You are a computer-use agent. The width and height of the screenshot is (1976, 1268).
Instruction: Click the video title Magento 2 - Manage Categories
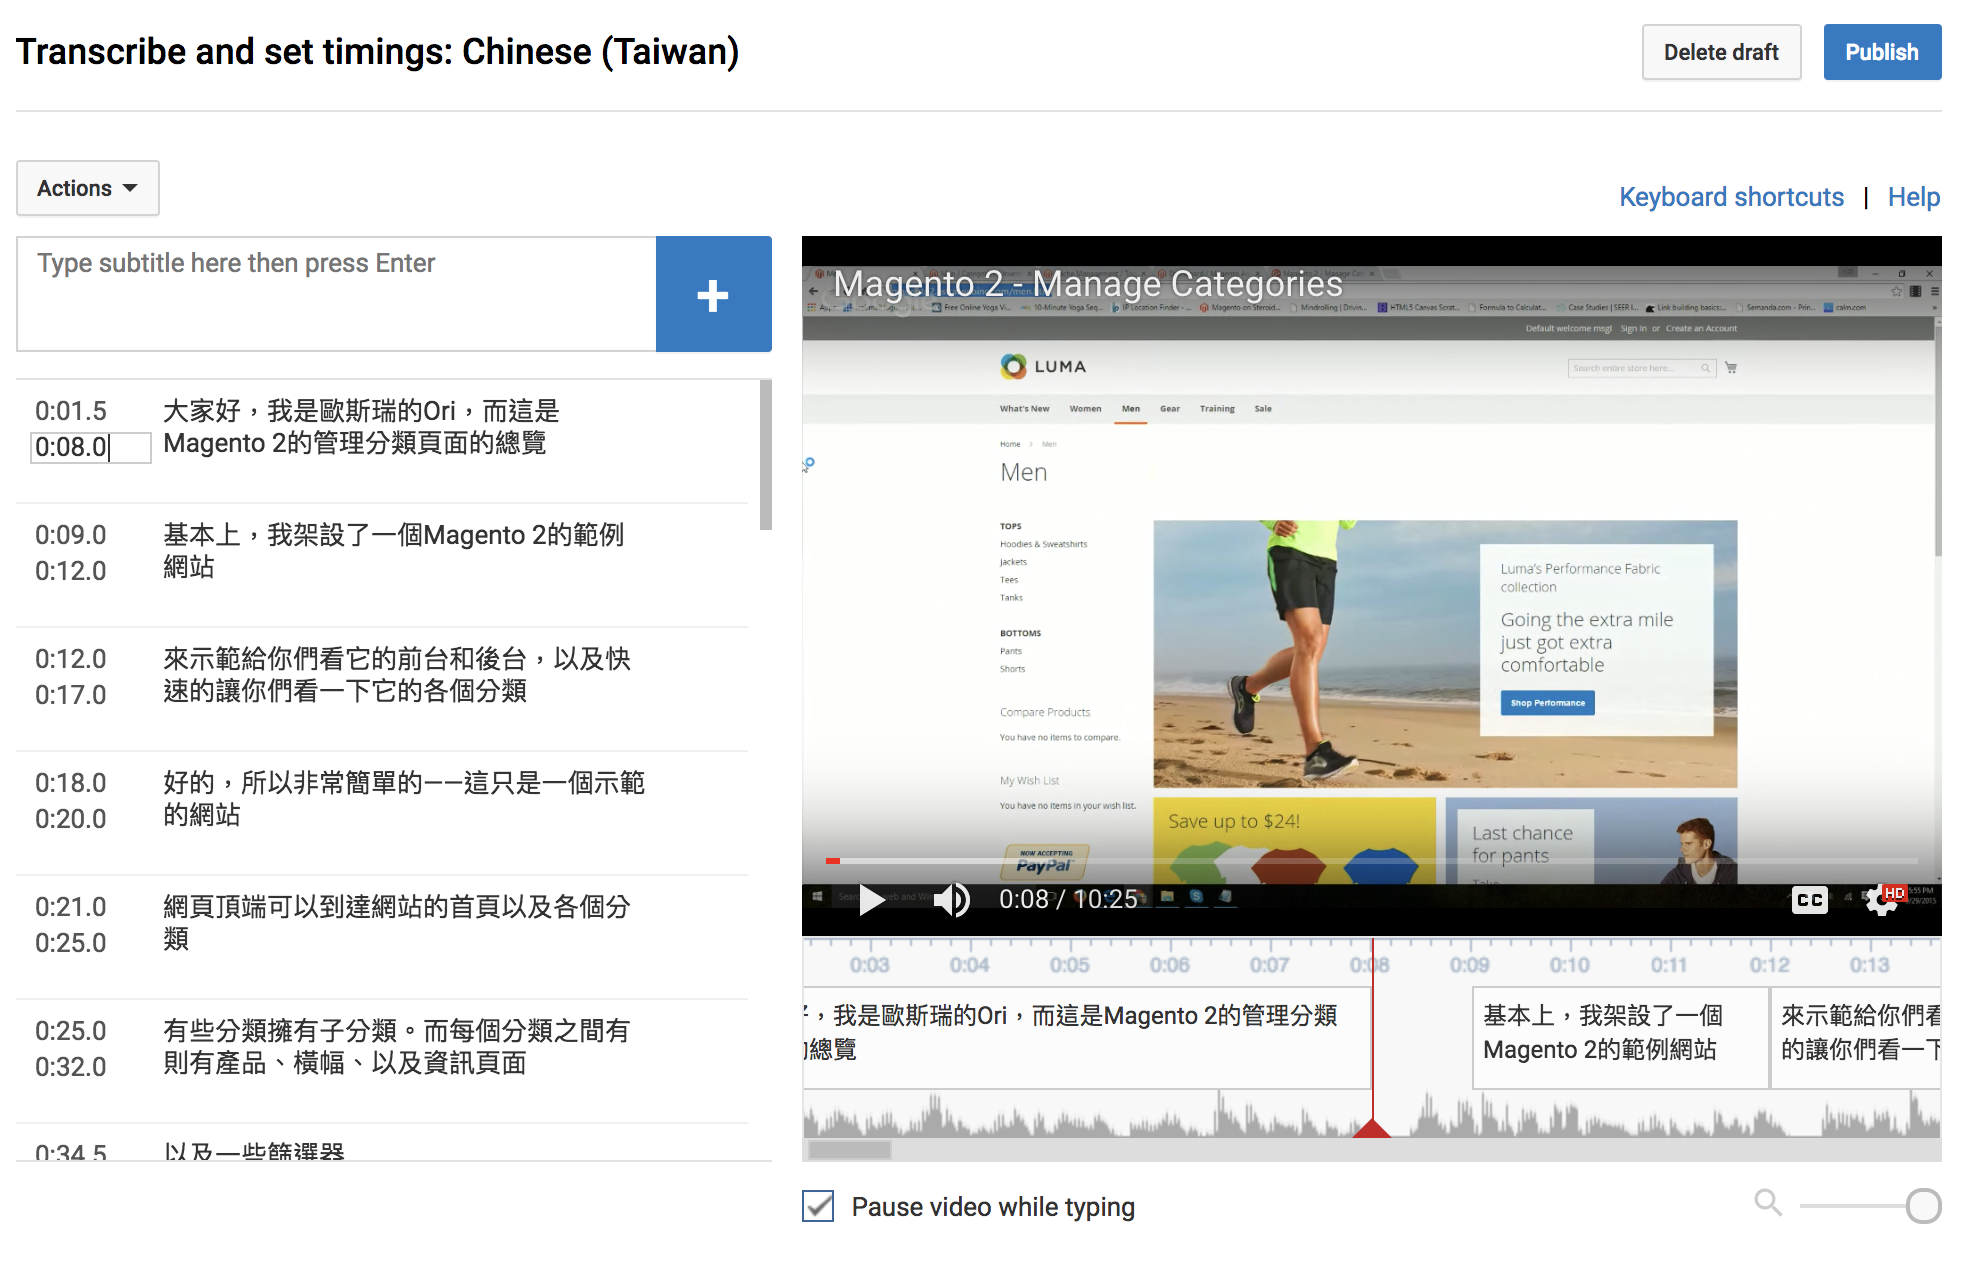(x=1088, y=284)
